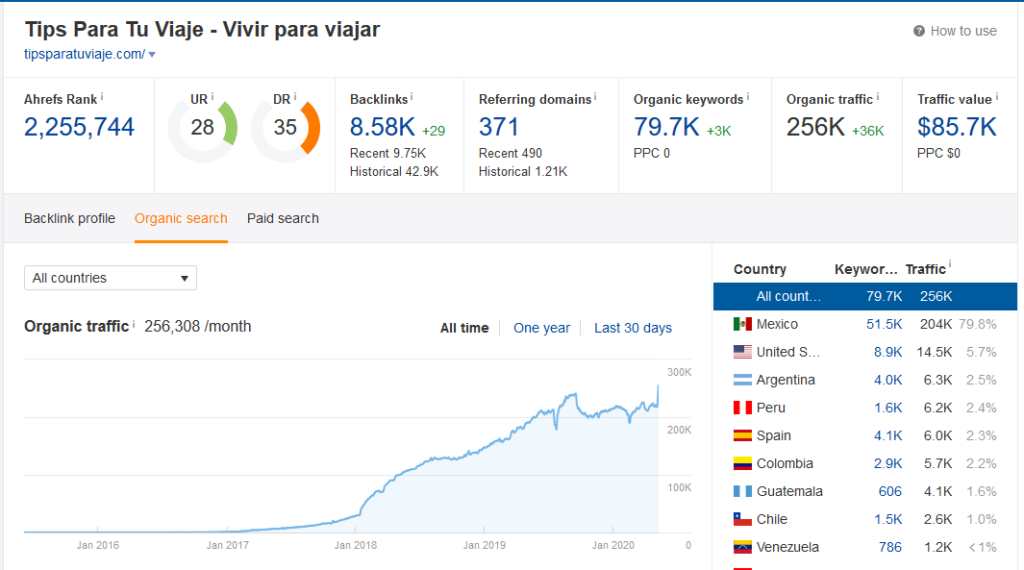This screenshot has height=570, width=1024.
Task: Open Mexico's 51.5K keywords link
Action: coord(884,324)
